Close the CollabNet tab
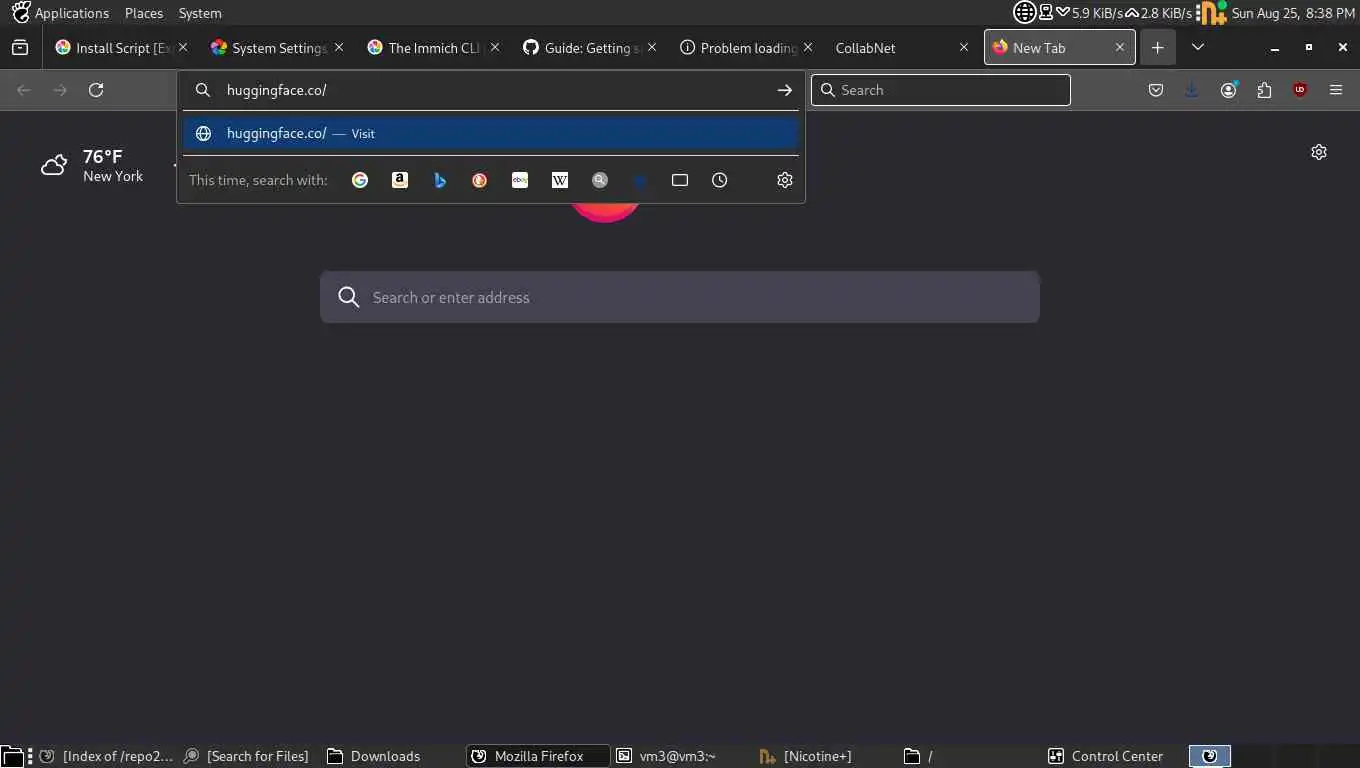 pos(964,47)
